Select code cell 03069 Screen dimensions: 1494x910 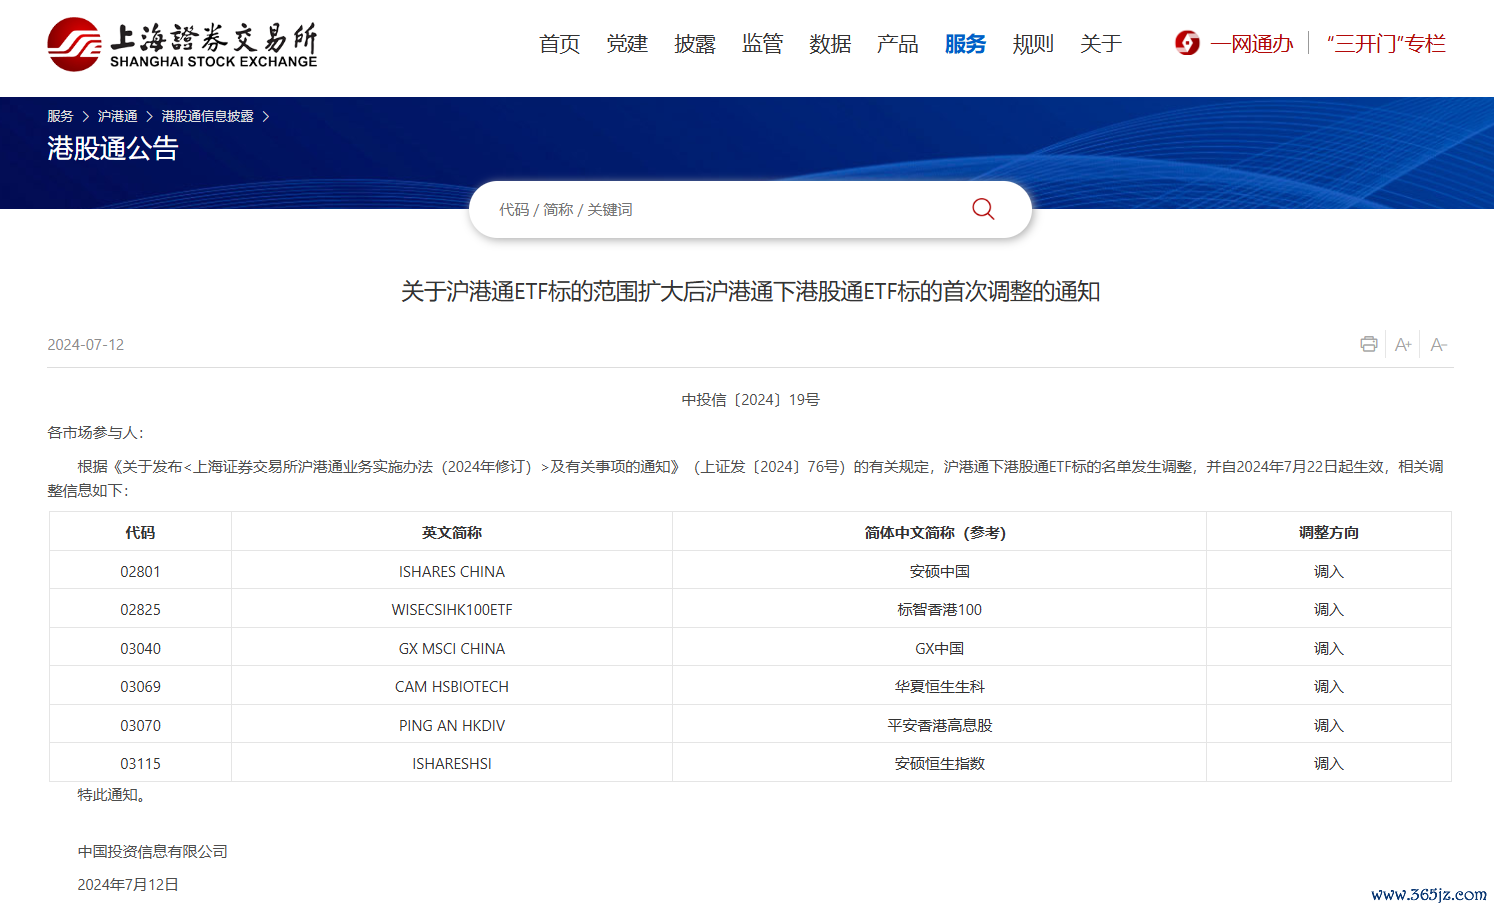click(140, 686)
